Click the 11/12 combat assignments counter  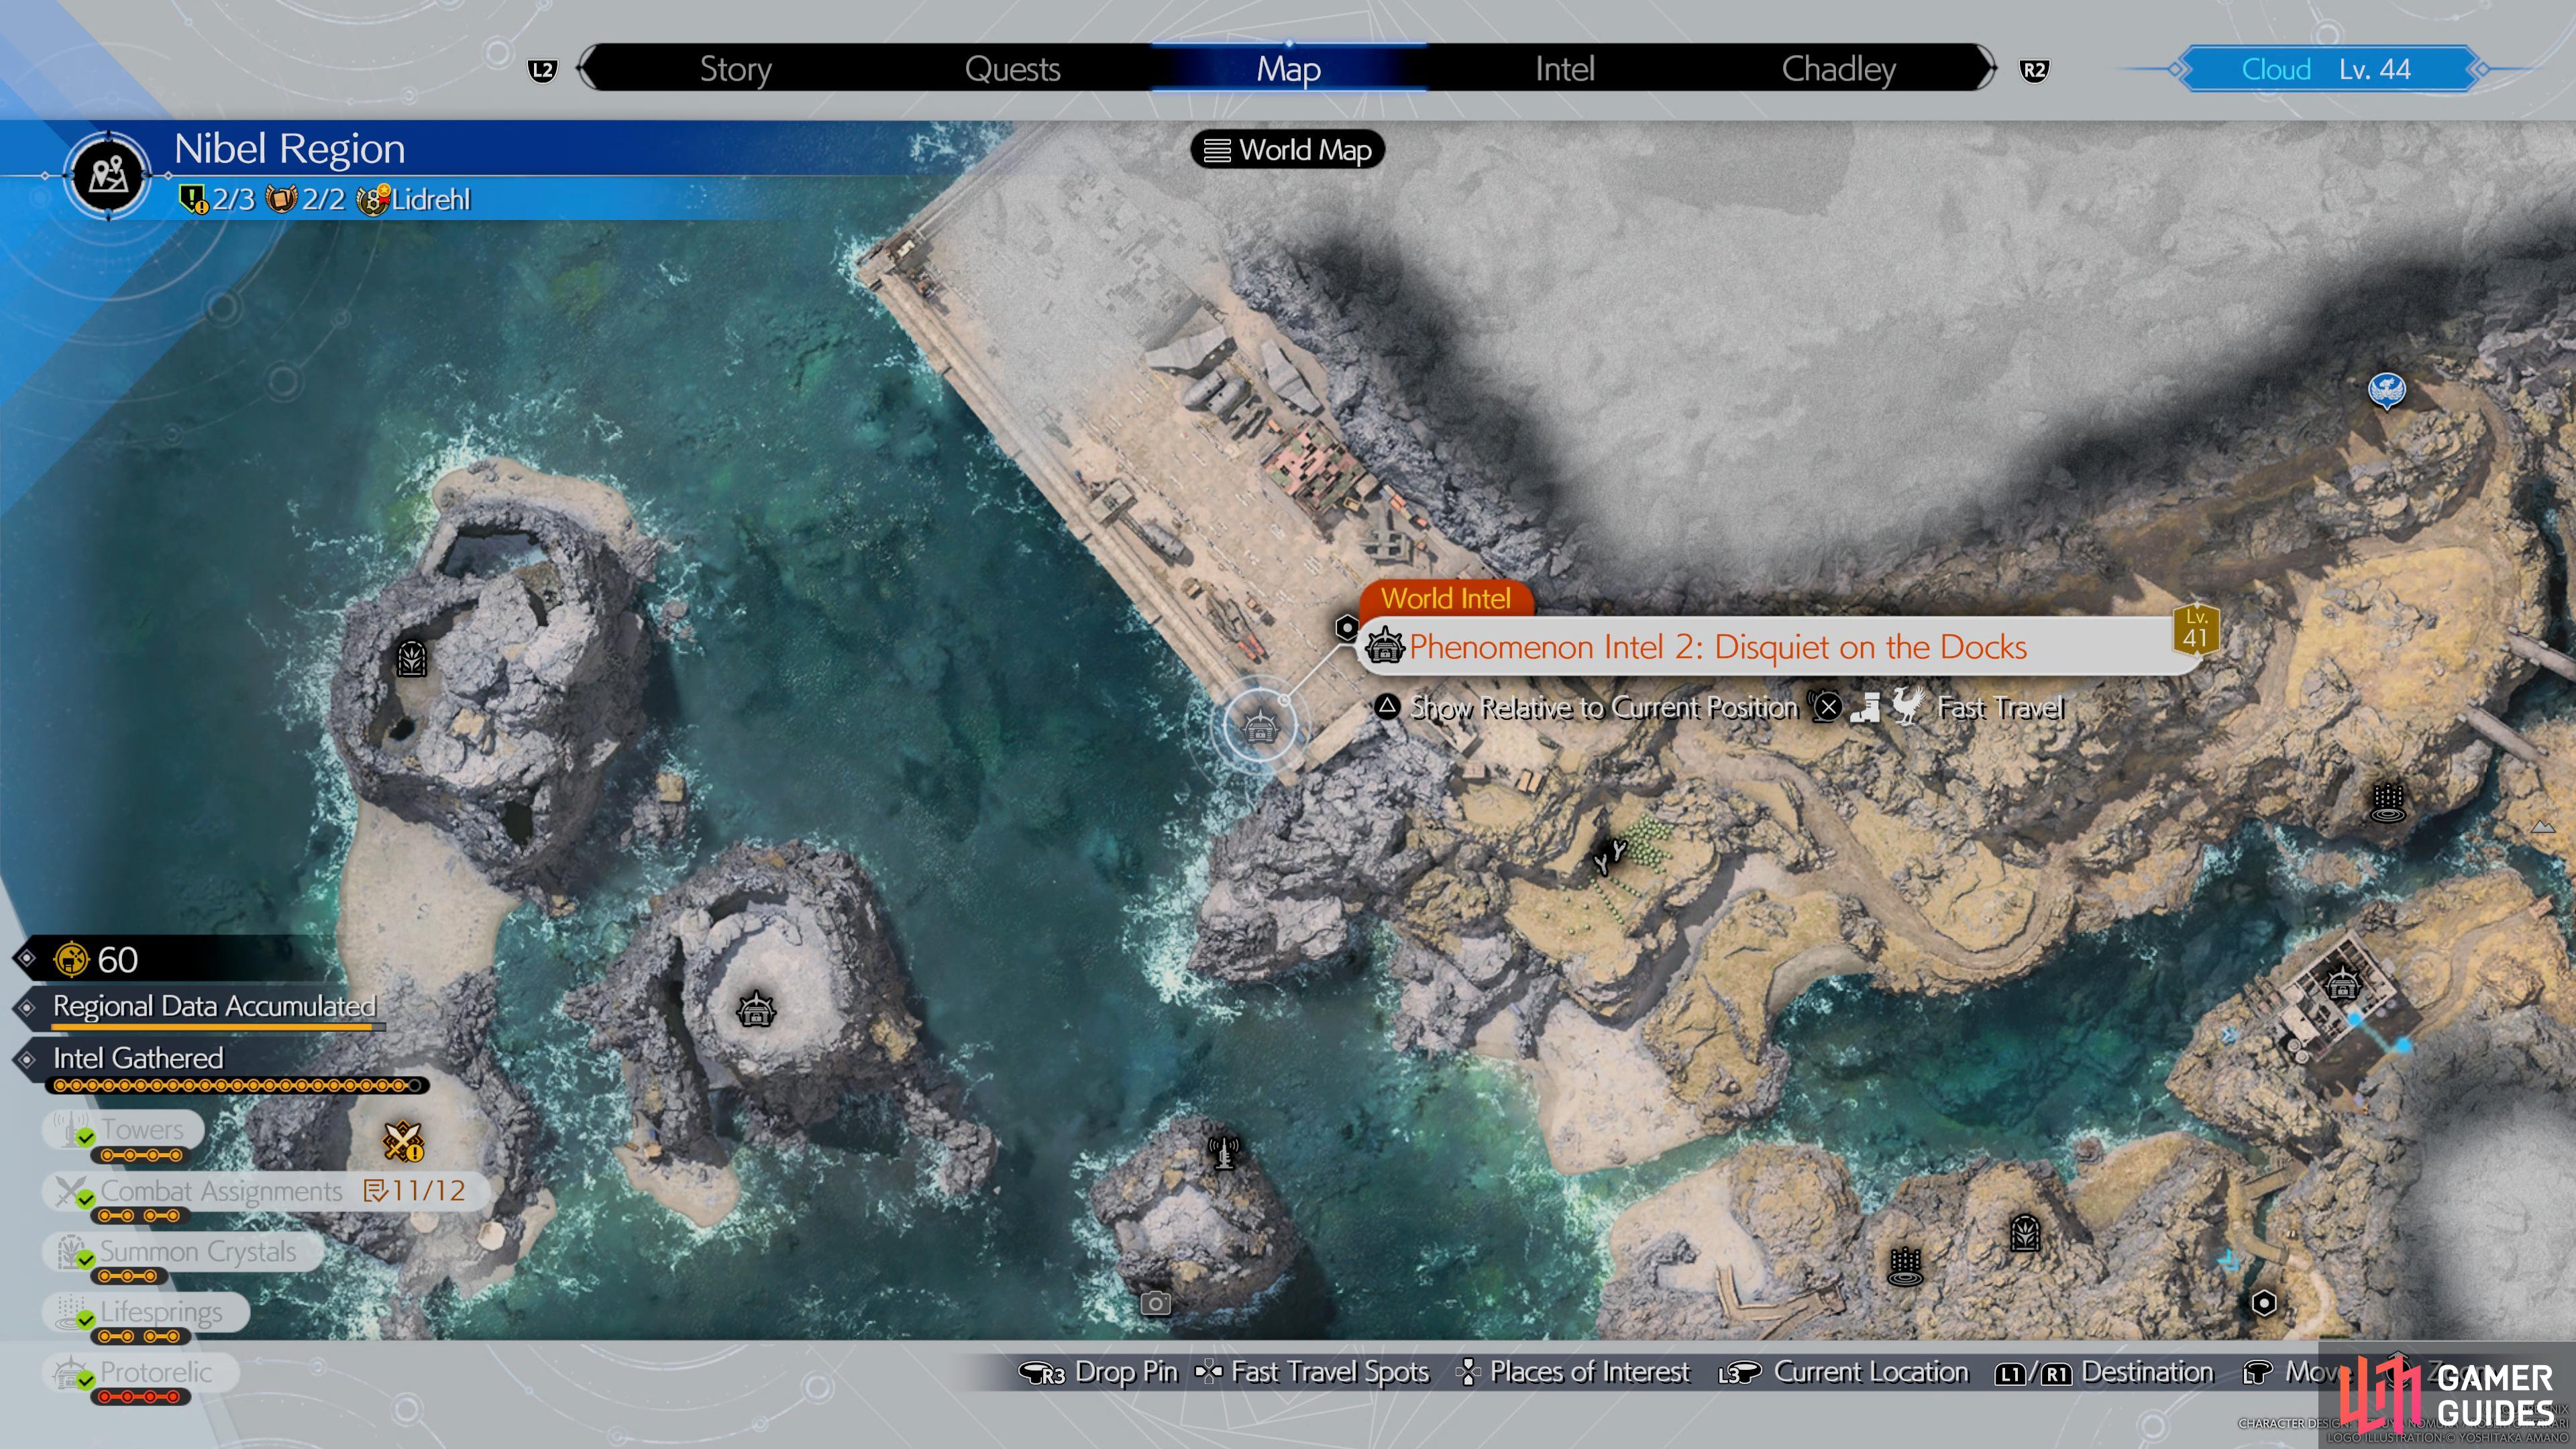[x=416, y=1191]
